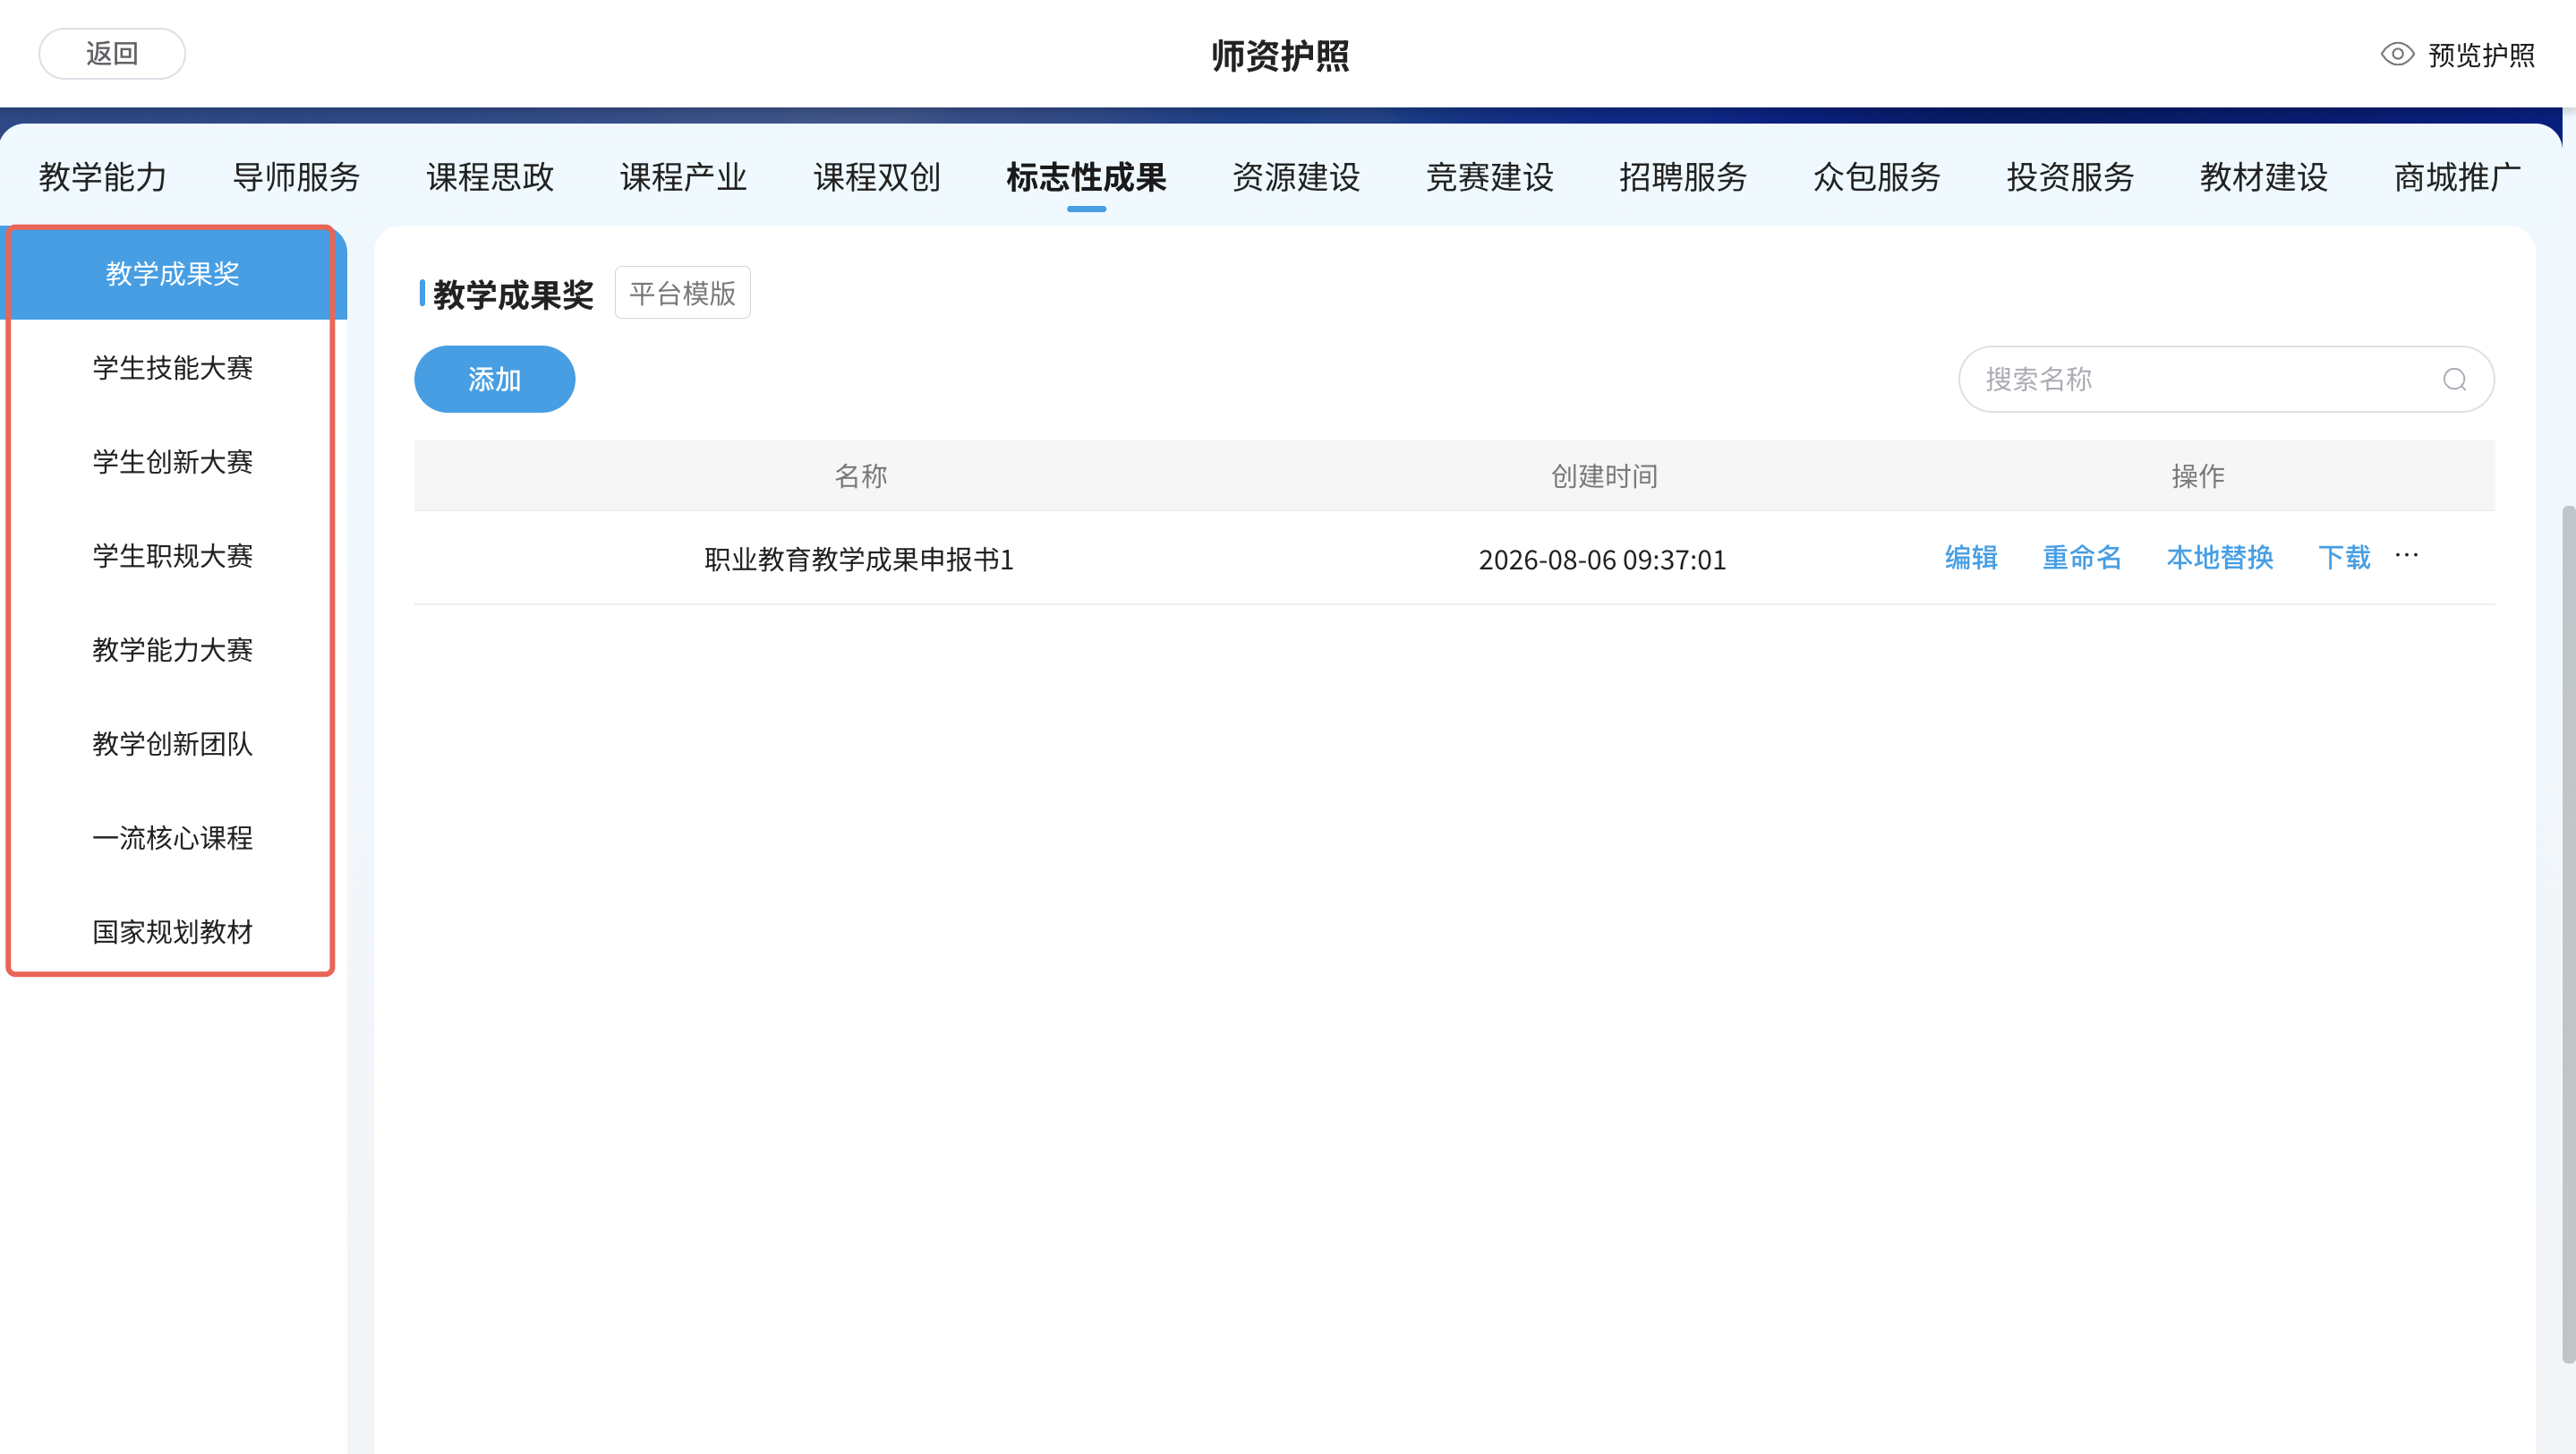The width and height of the screenshot is (2576, 1454).
Task: Select 国家规划教材 in the sidebar
Action: coord(173,931)
